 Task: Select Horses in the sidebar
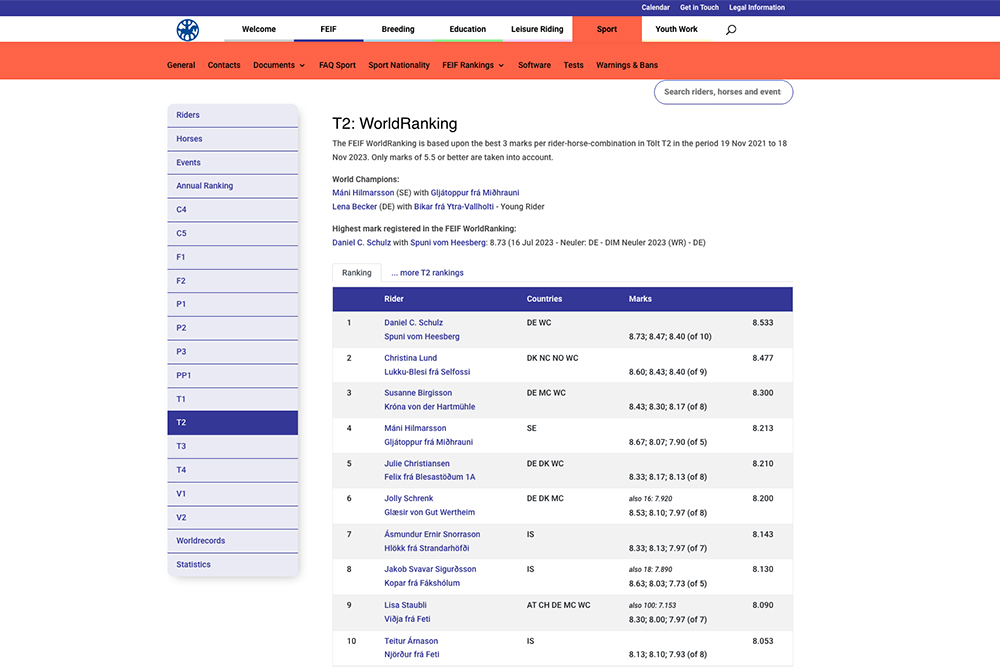click(x=233, y=139)
